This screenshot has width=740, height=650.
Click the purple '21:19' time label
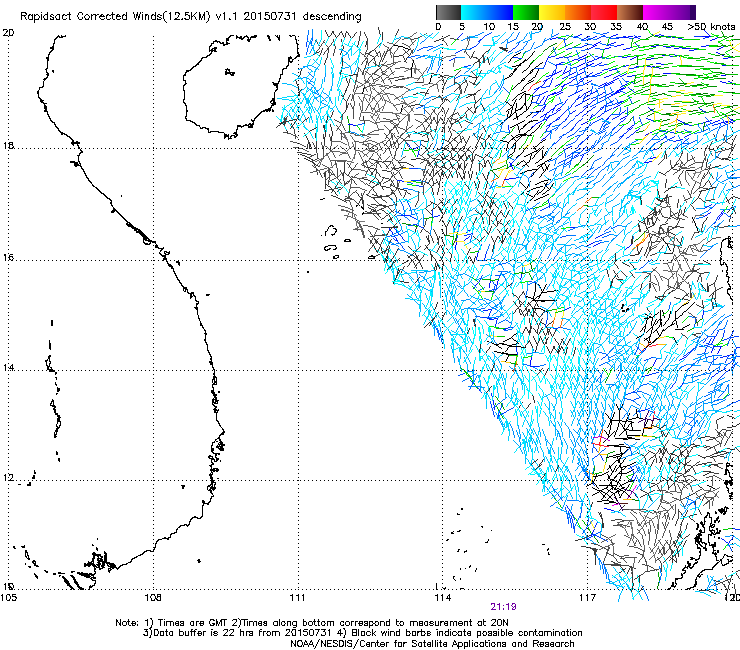503,607
